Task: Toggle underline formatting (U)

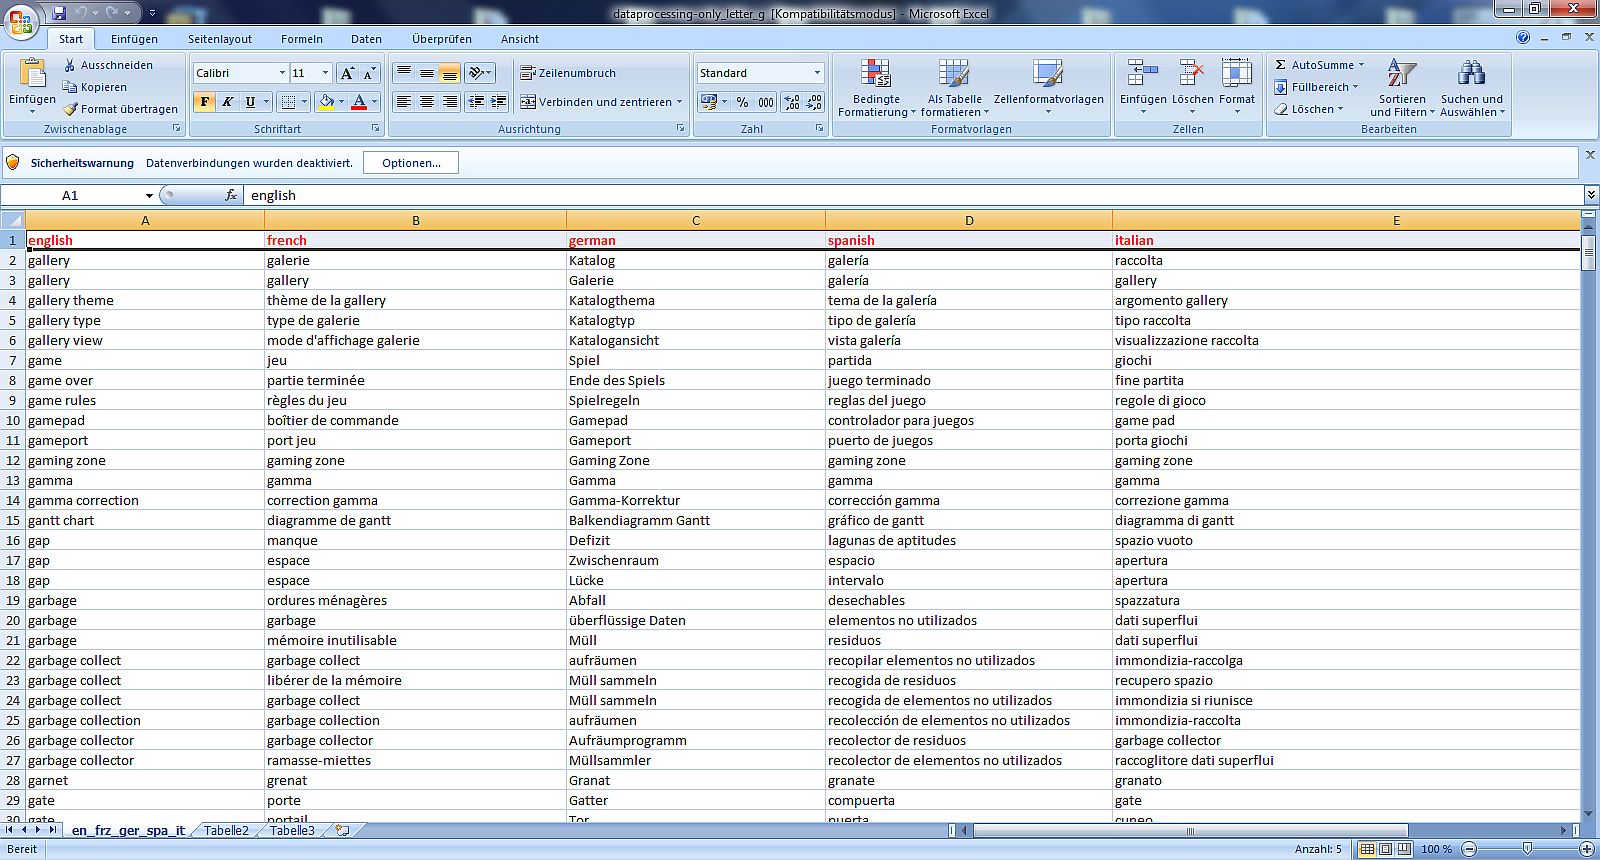Action: point(250,102)
